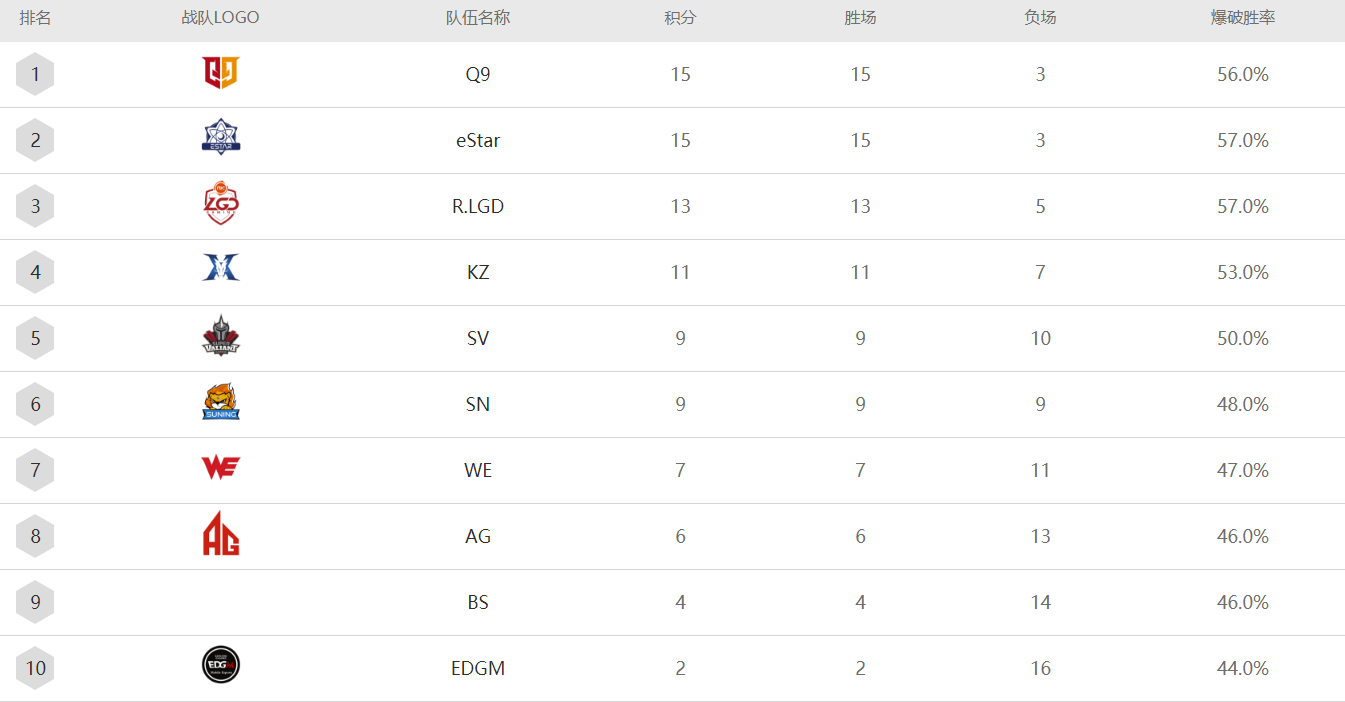Open the eStar team name

(x=478, y=140)
